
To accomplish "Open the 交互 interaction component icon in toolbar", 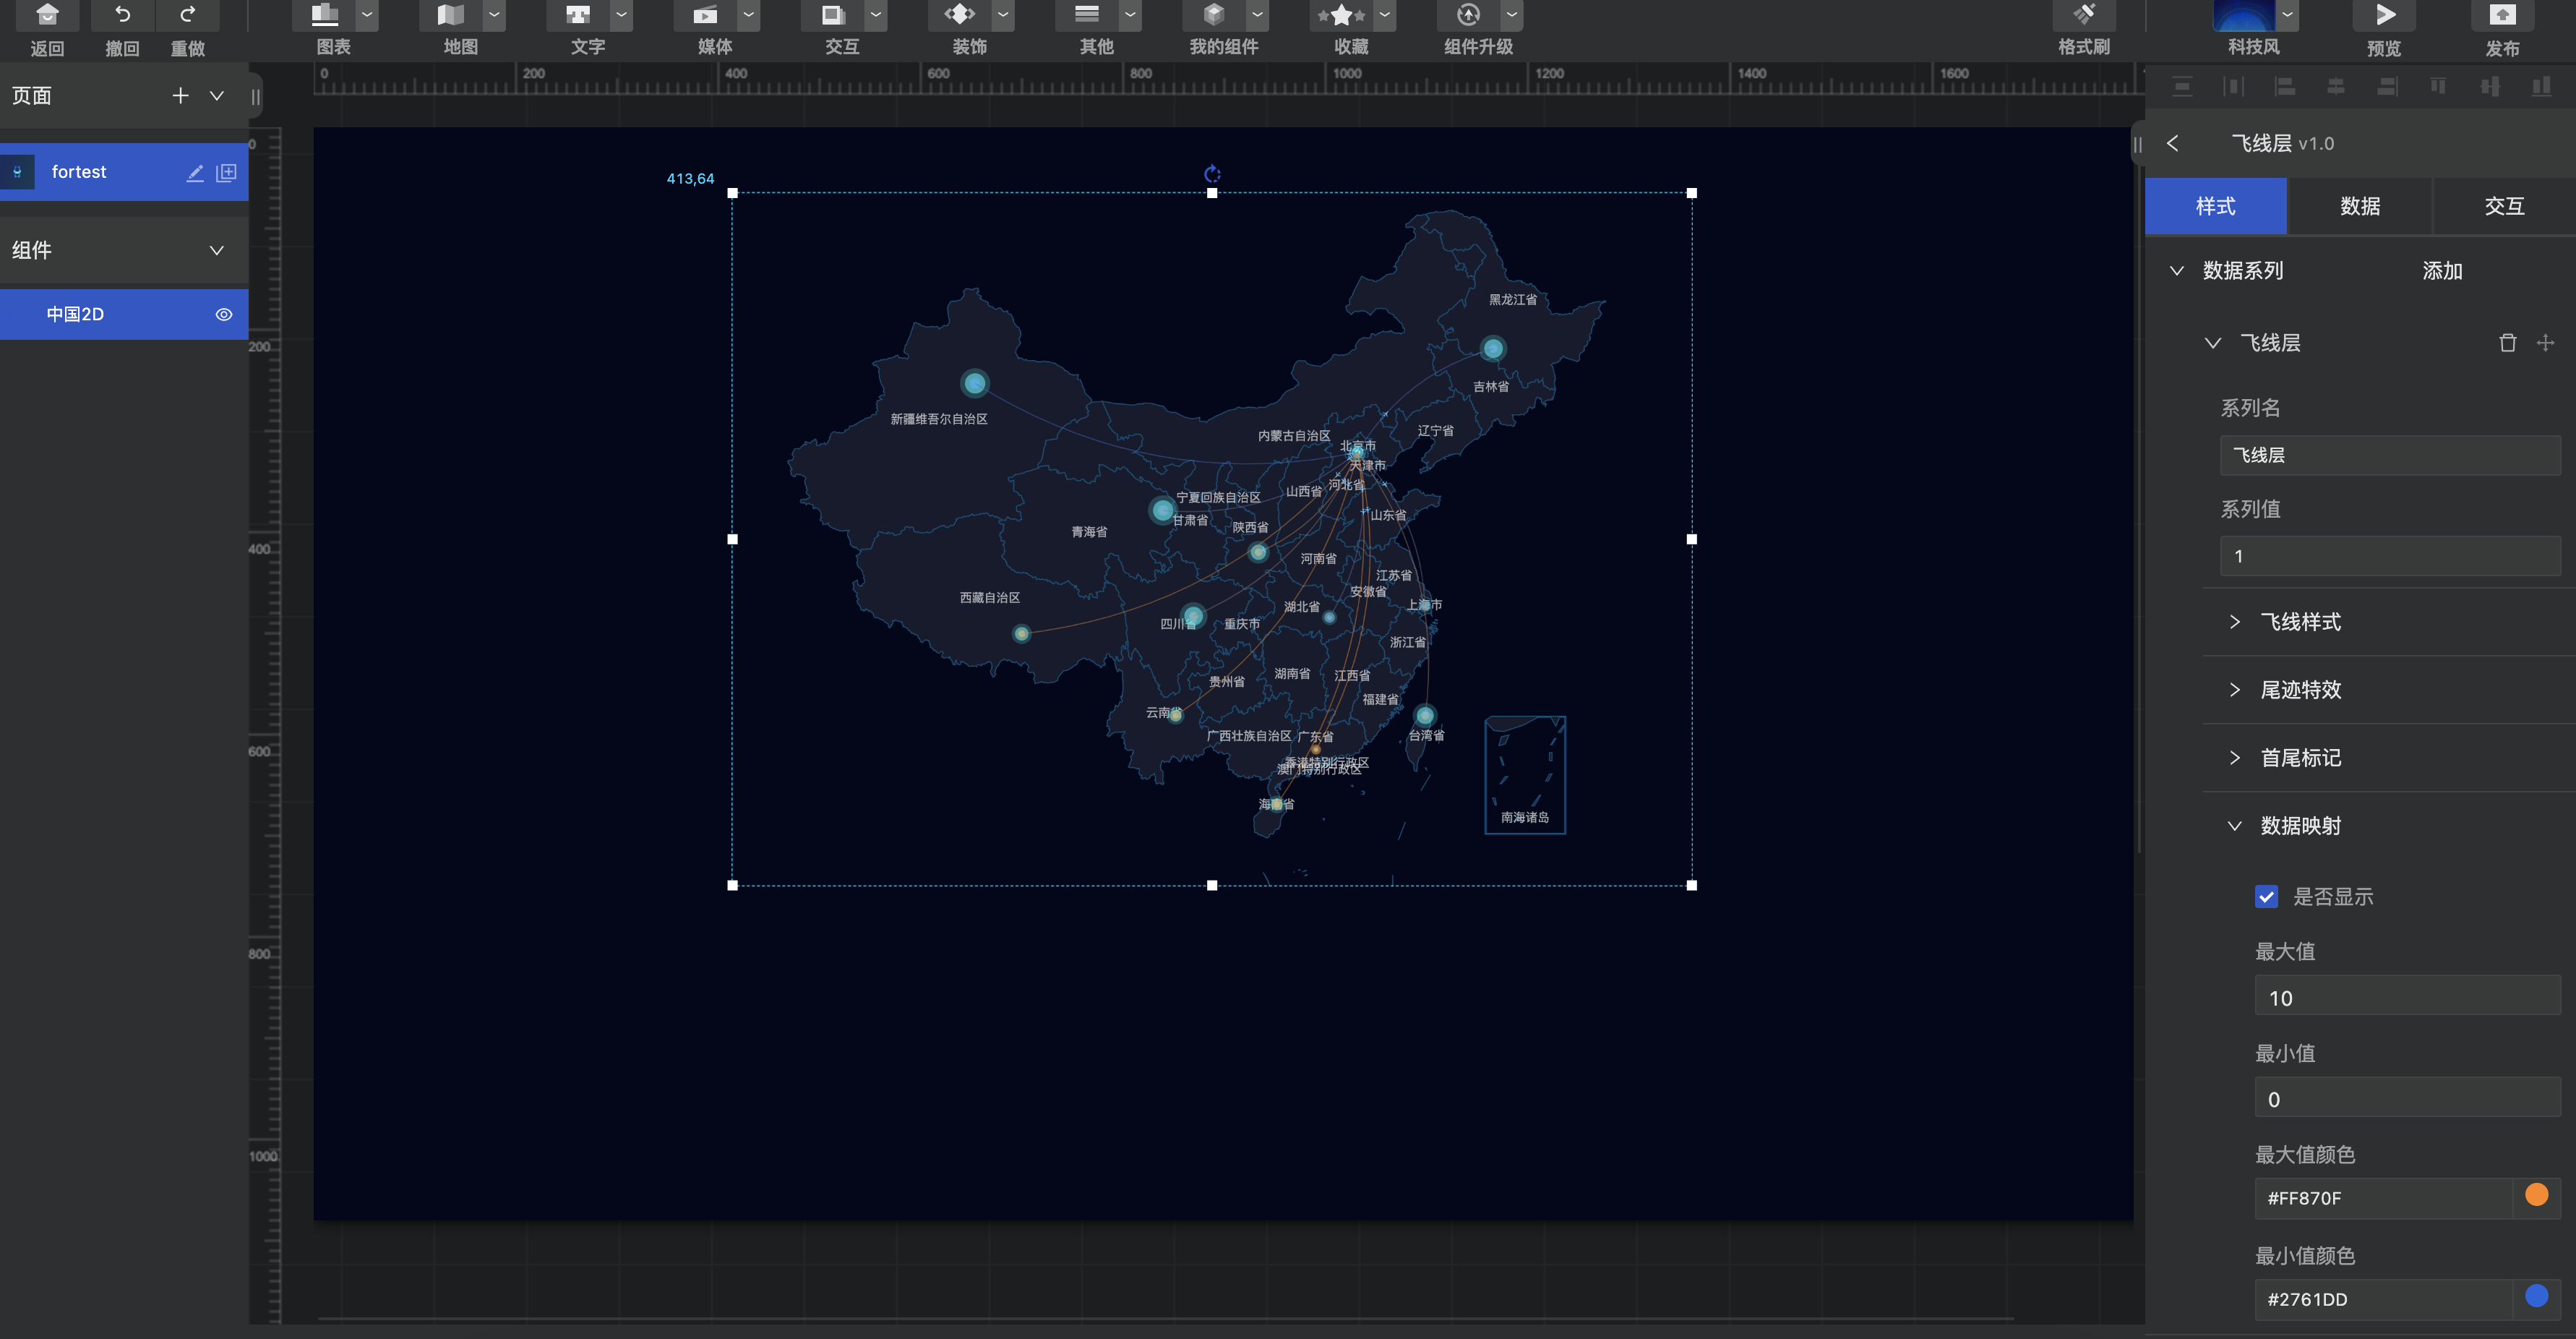I will click(x=832, y=15).
